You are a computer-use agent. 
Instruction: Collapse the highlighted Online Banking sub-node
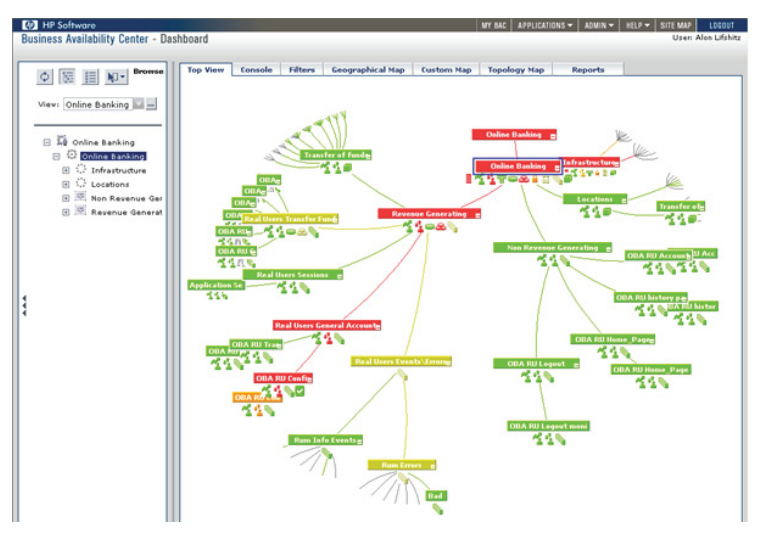57,157
